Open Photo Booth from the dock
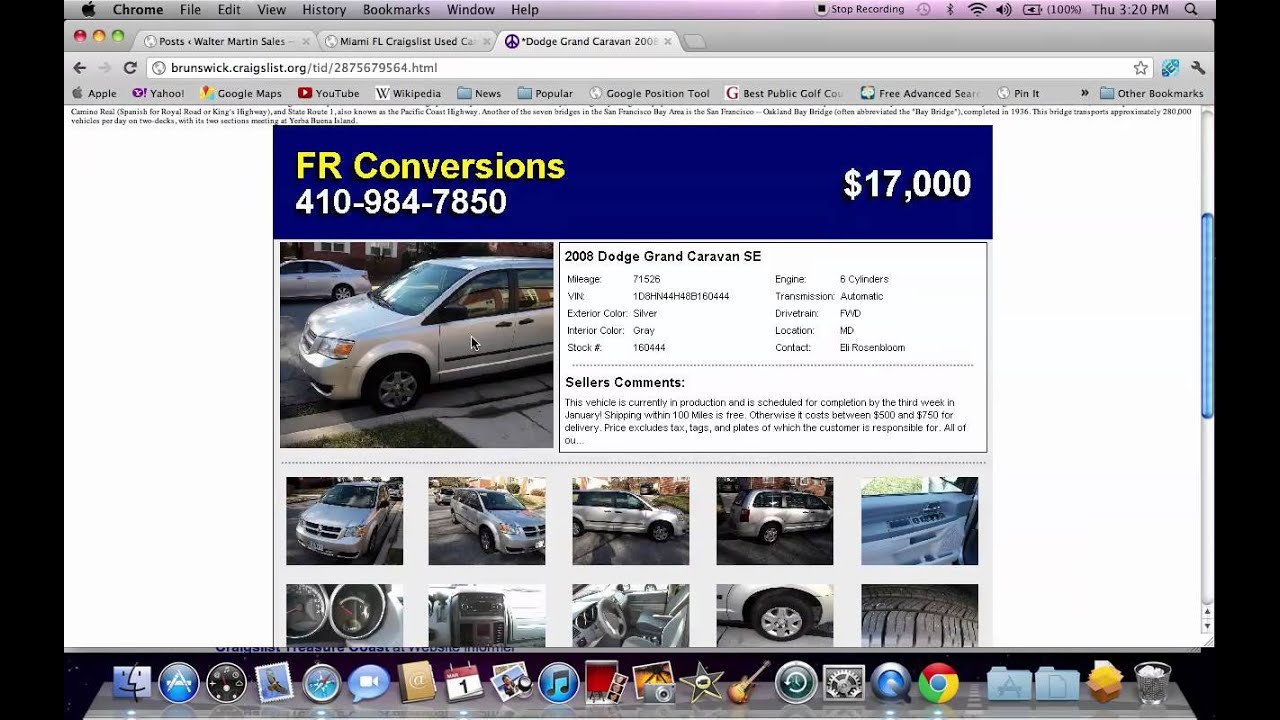Viewport: 1280px width, 720px height. (605, 683)
